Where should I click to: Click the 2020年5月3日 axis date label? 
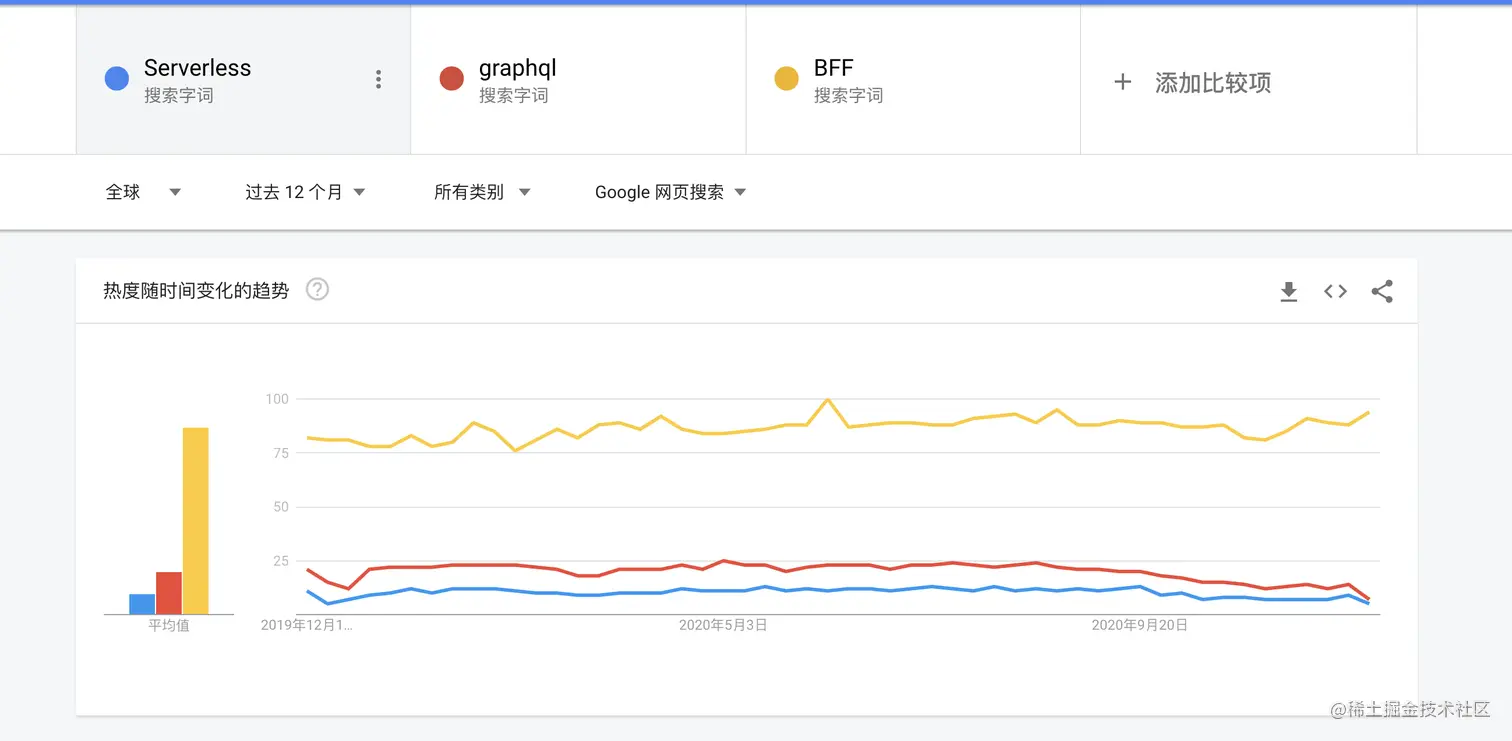coord(723,625)
